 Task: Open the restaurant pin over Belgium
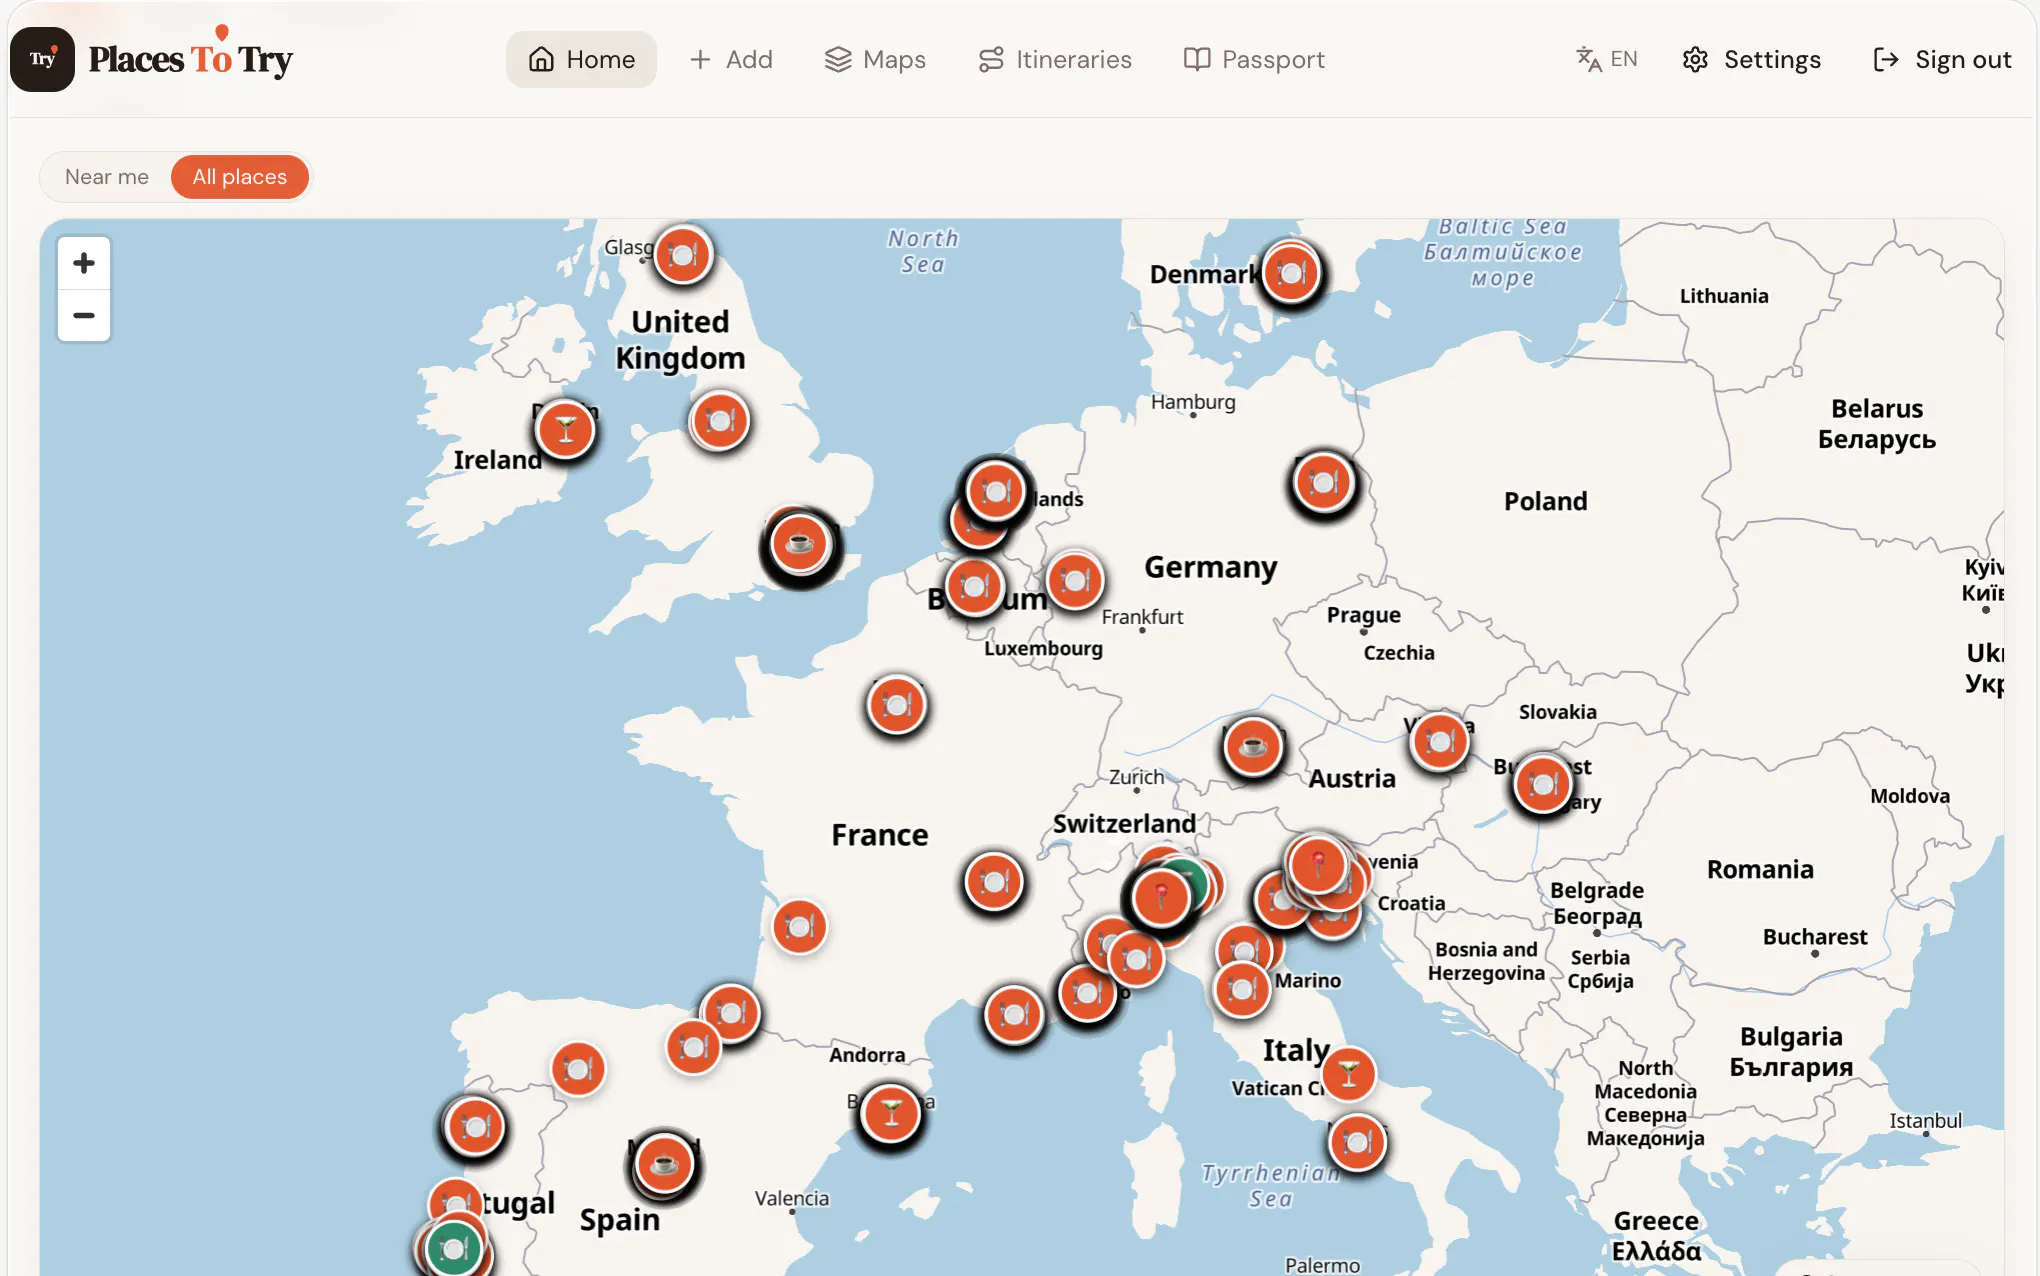tap(975, 587)
